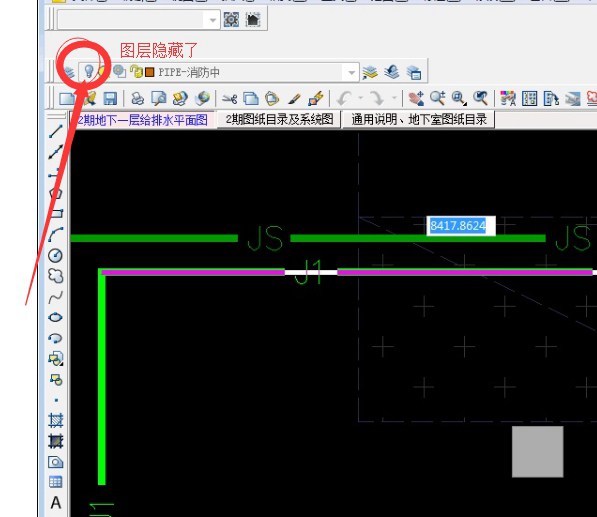Select the Spline curve tool
597x517 pixels.
click(56, 297)
